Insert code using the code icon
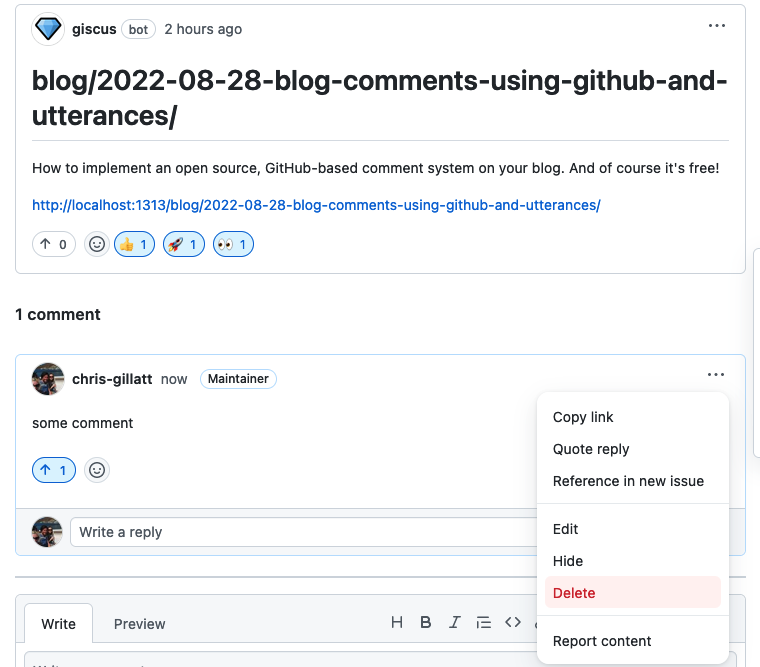The height and width of the screenshot is (667, 760). click(x=513, y=622)
